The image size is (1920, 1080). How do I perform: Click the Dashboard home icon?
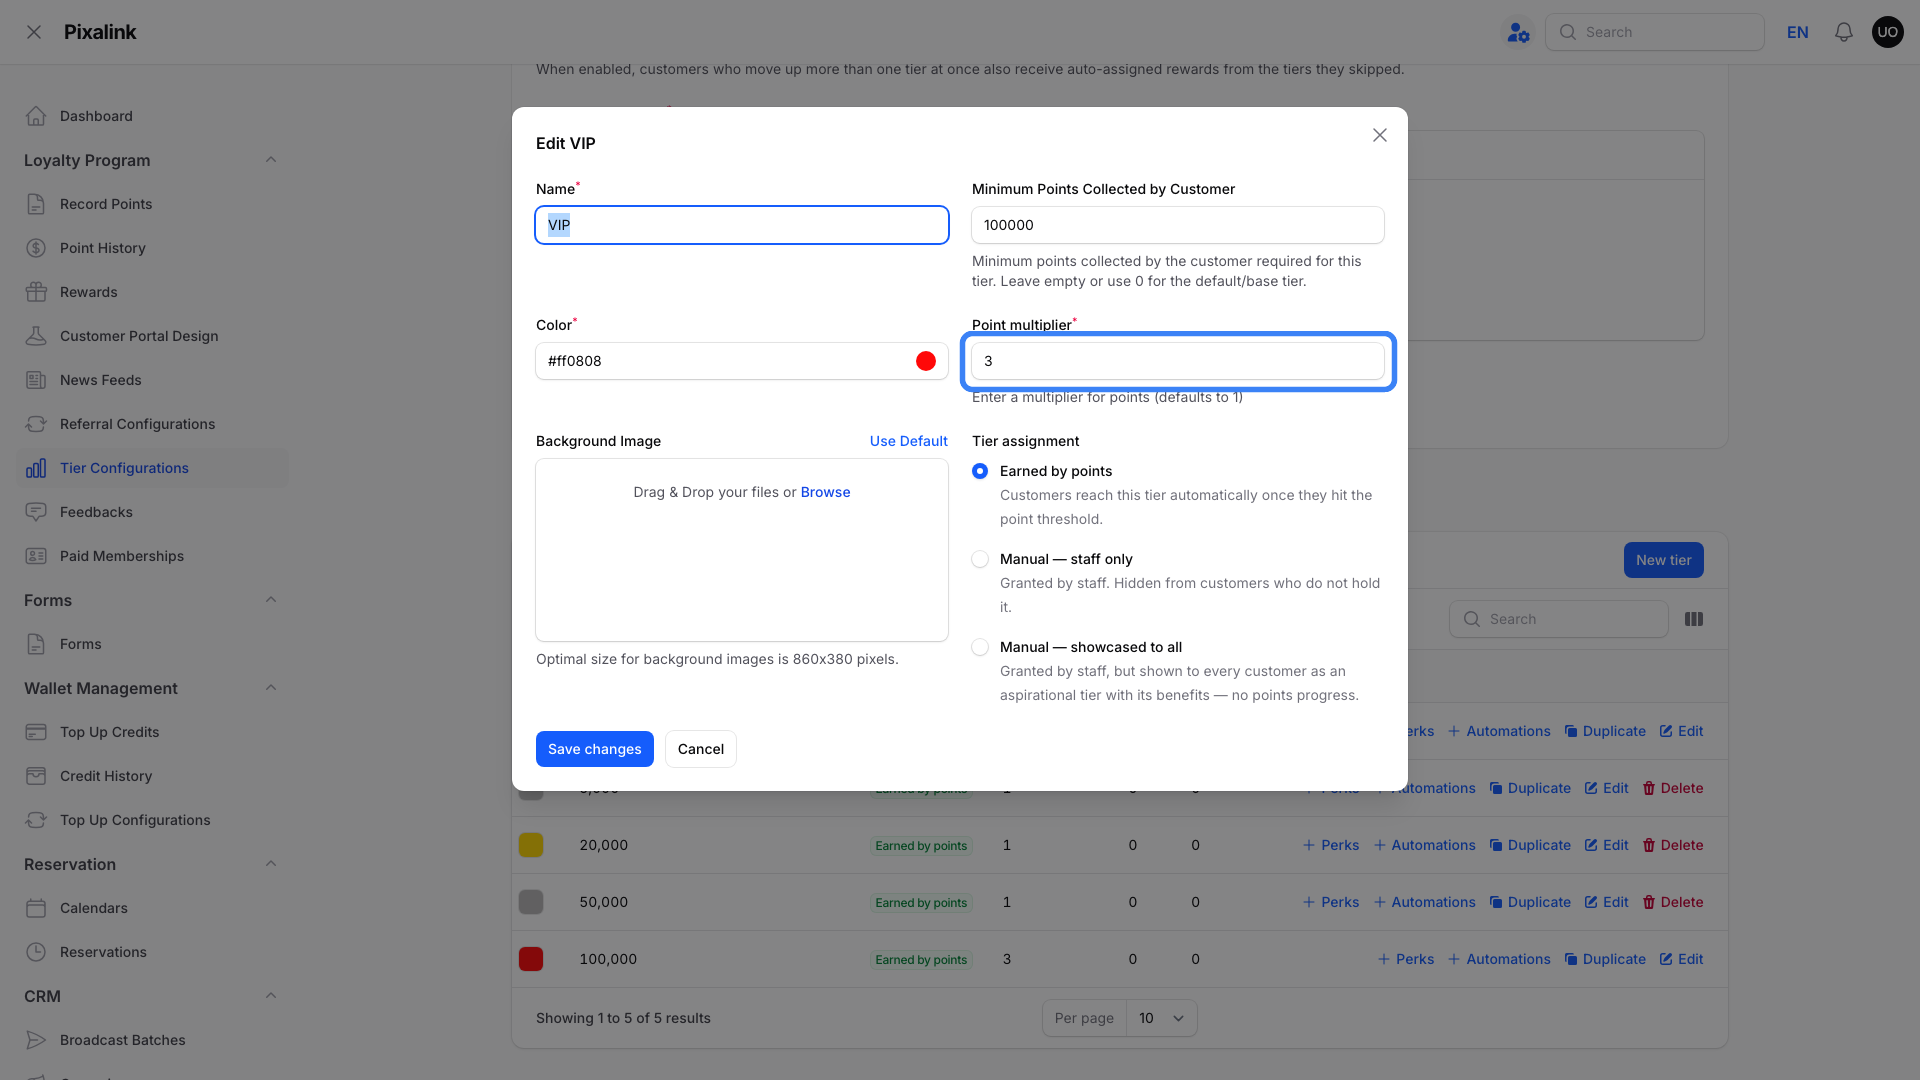(36, 116)
